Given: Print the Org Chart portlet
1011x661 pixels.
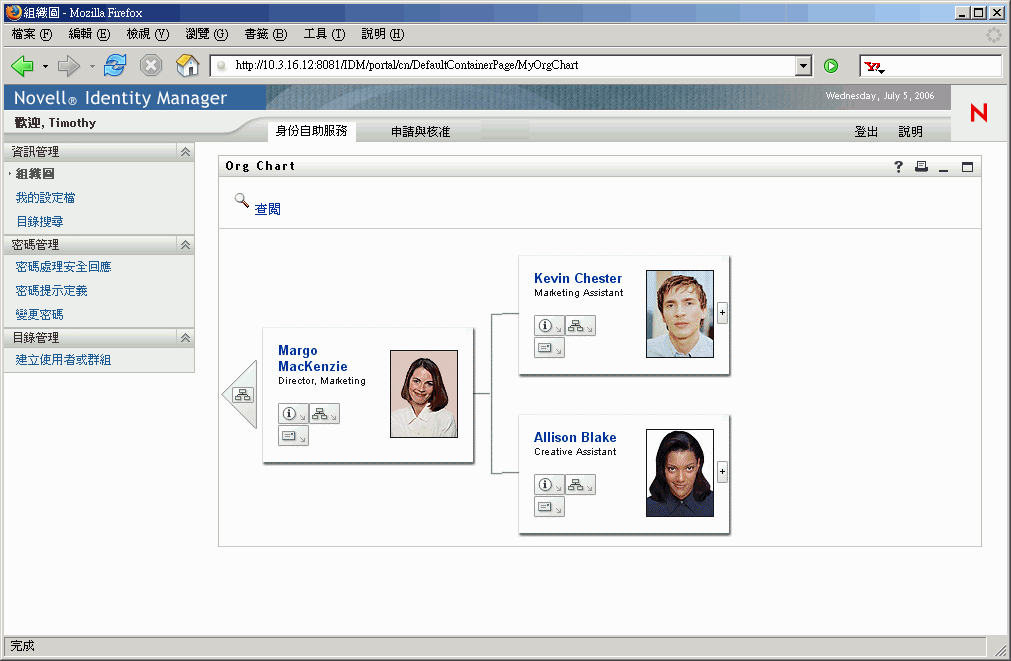Looking at the screenshot, I should 921,166.
